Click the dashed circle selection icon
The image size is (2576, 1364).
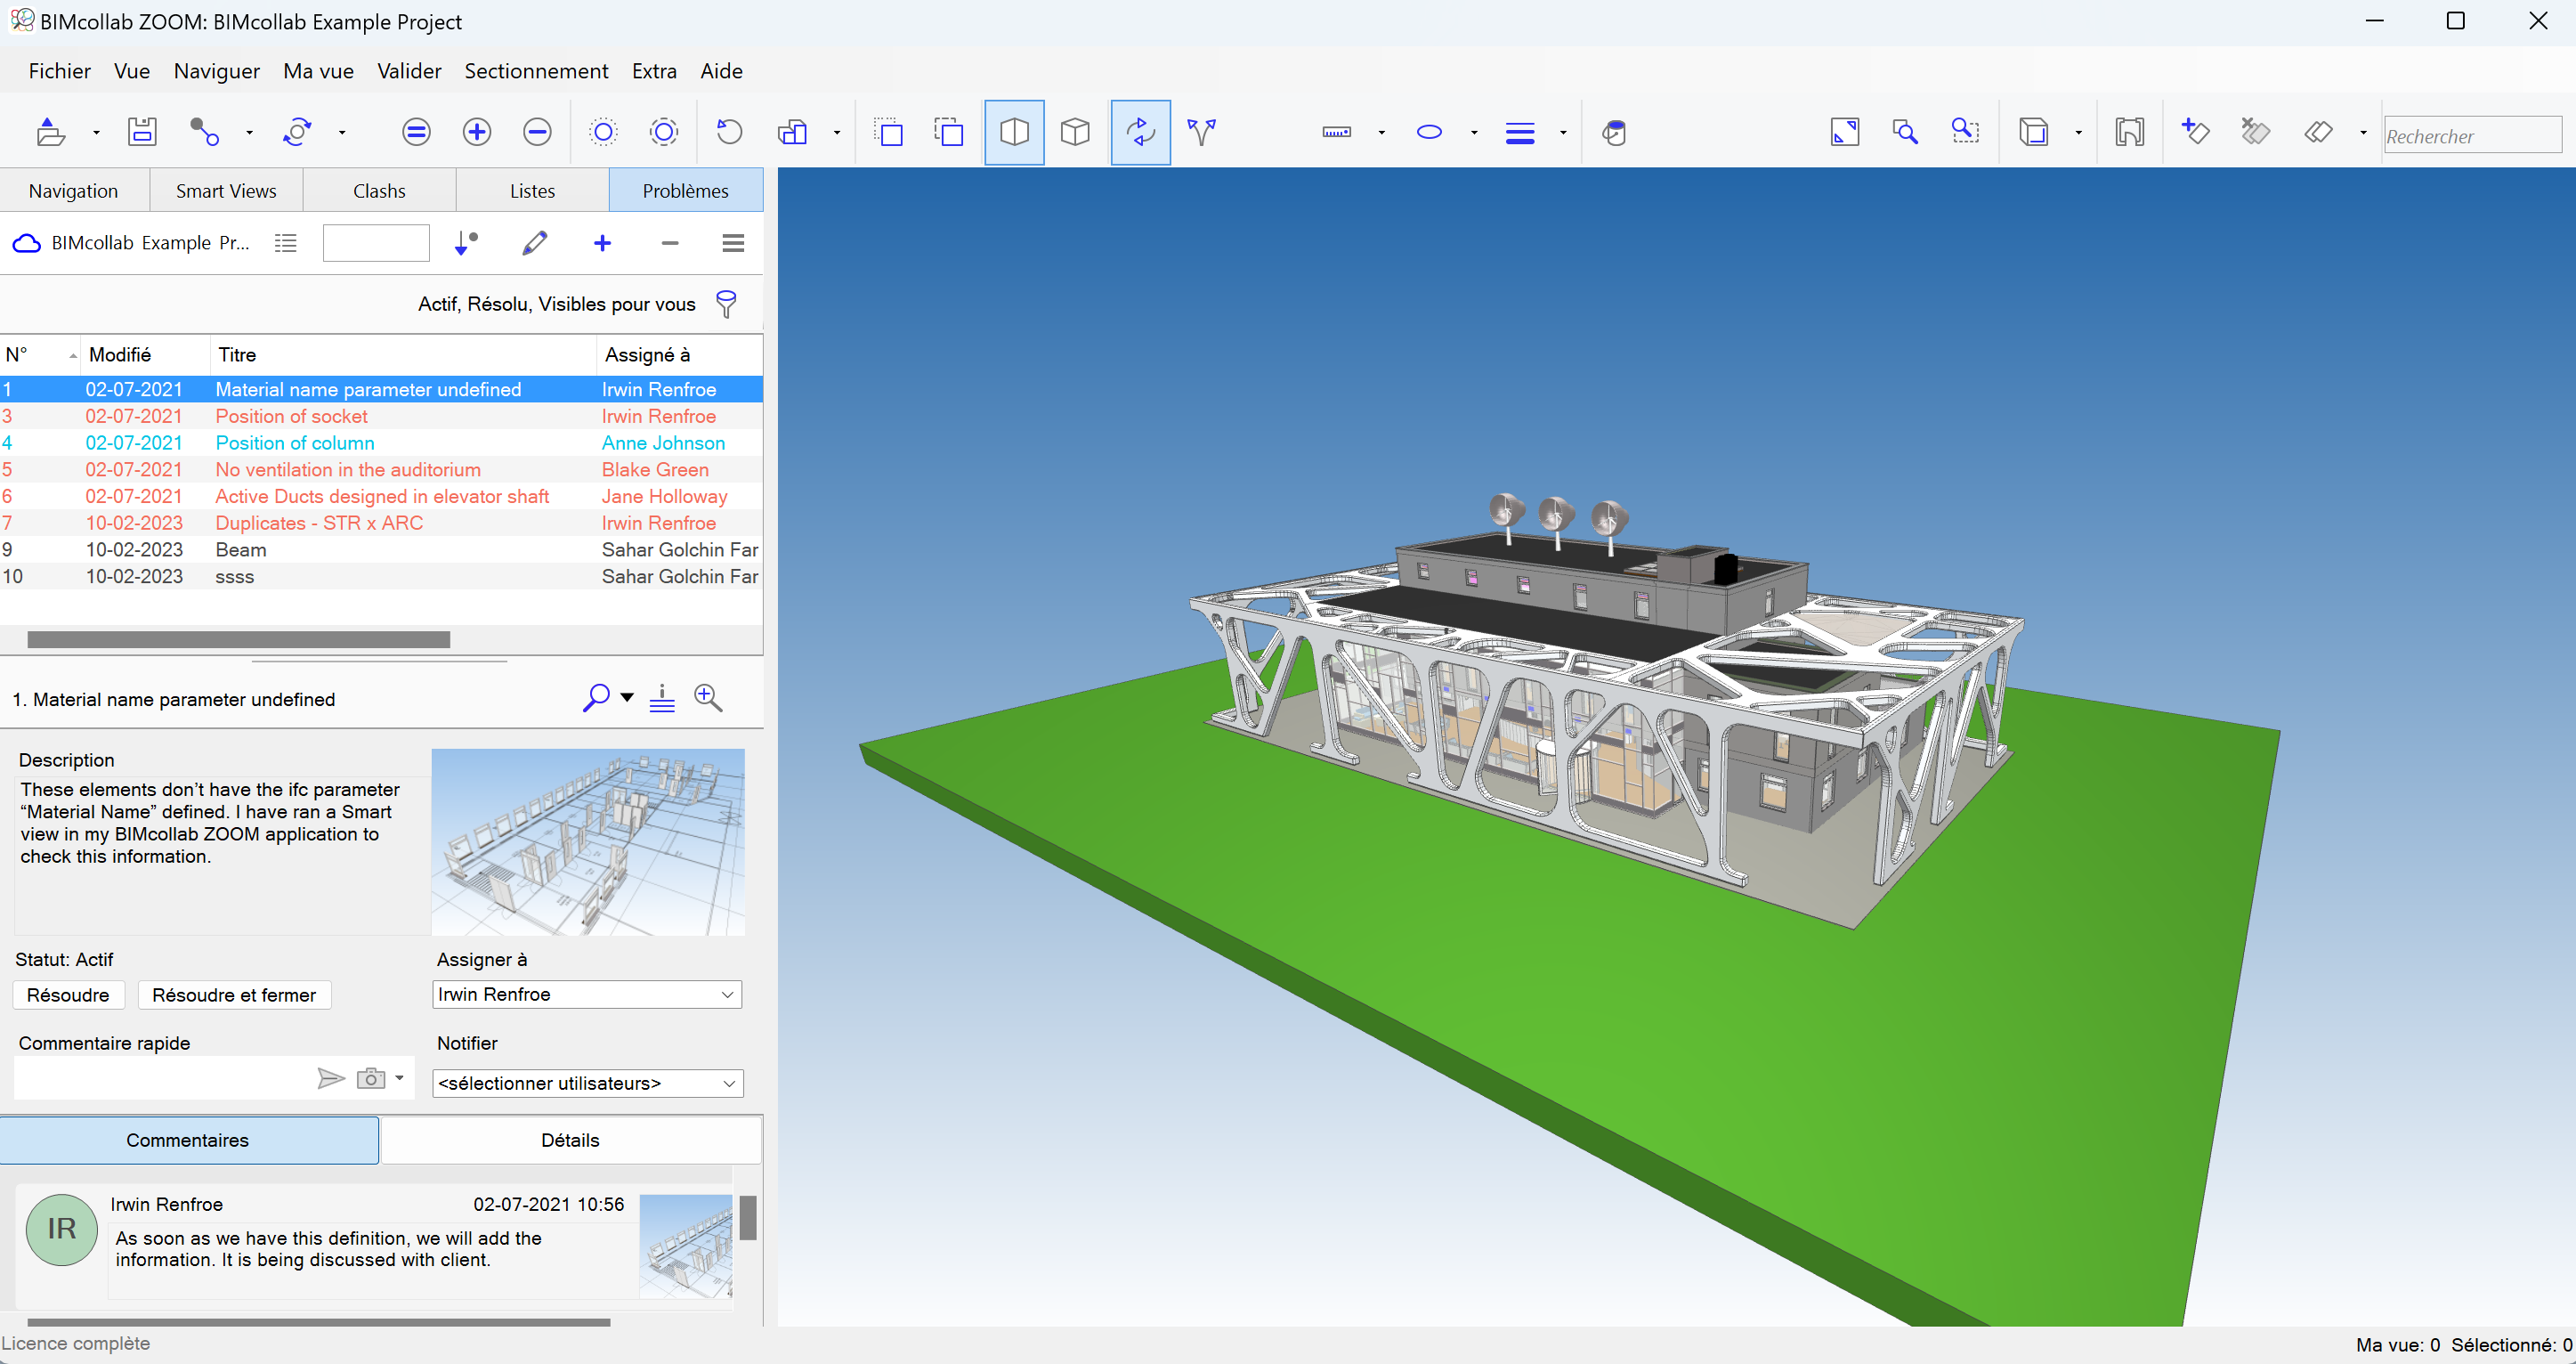pyautogui.click(x=664, y=132)
